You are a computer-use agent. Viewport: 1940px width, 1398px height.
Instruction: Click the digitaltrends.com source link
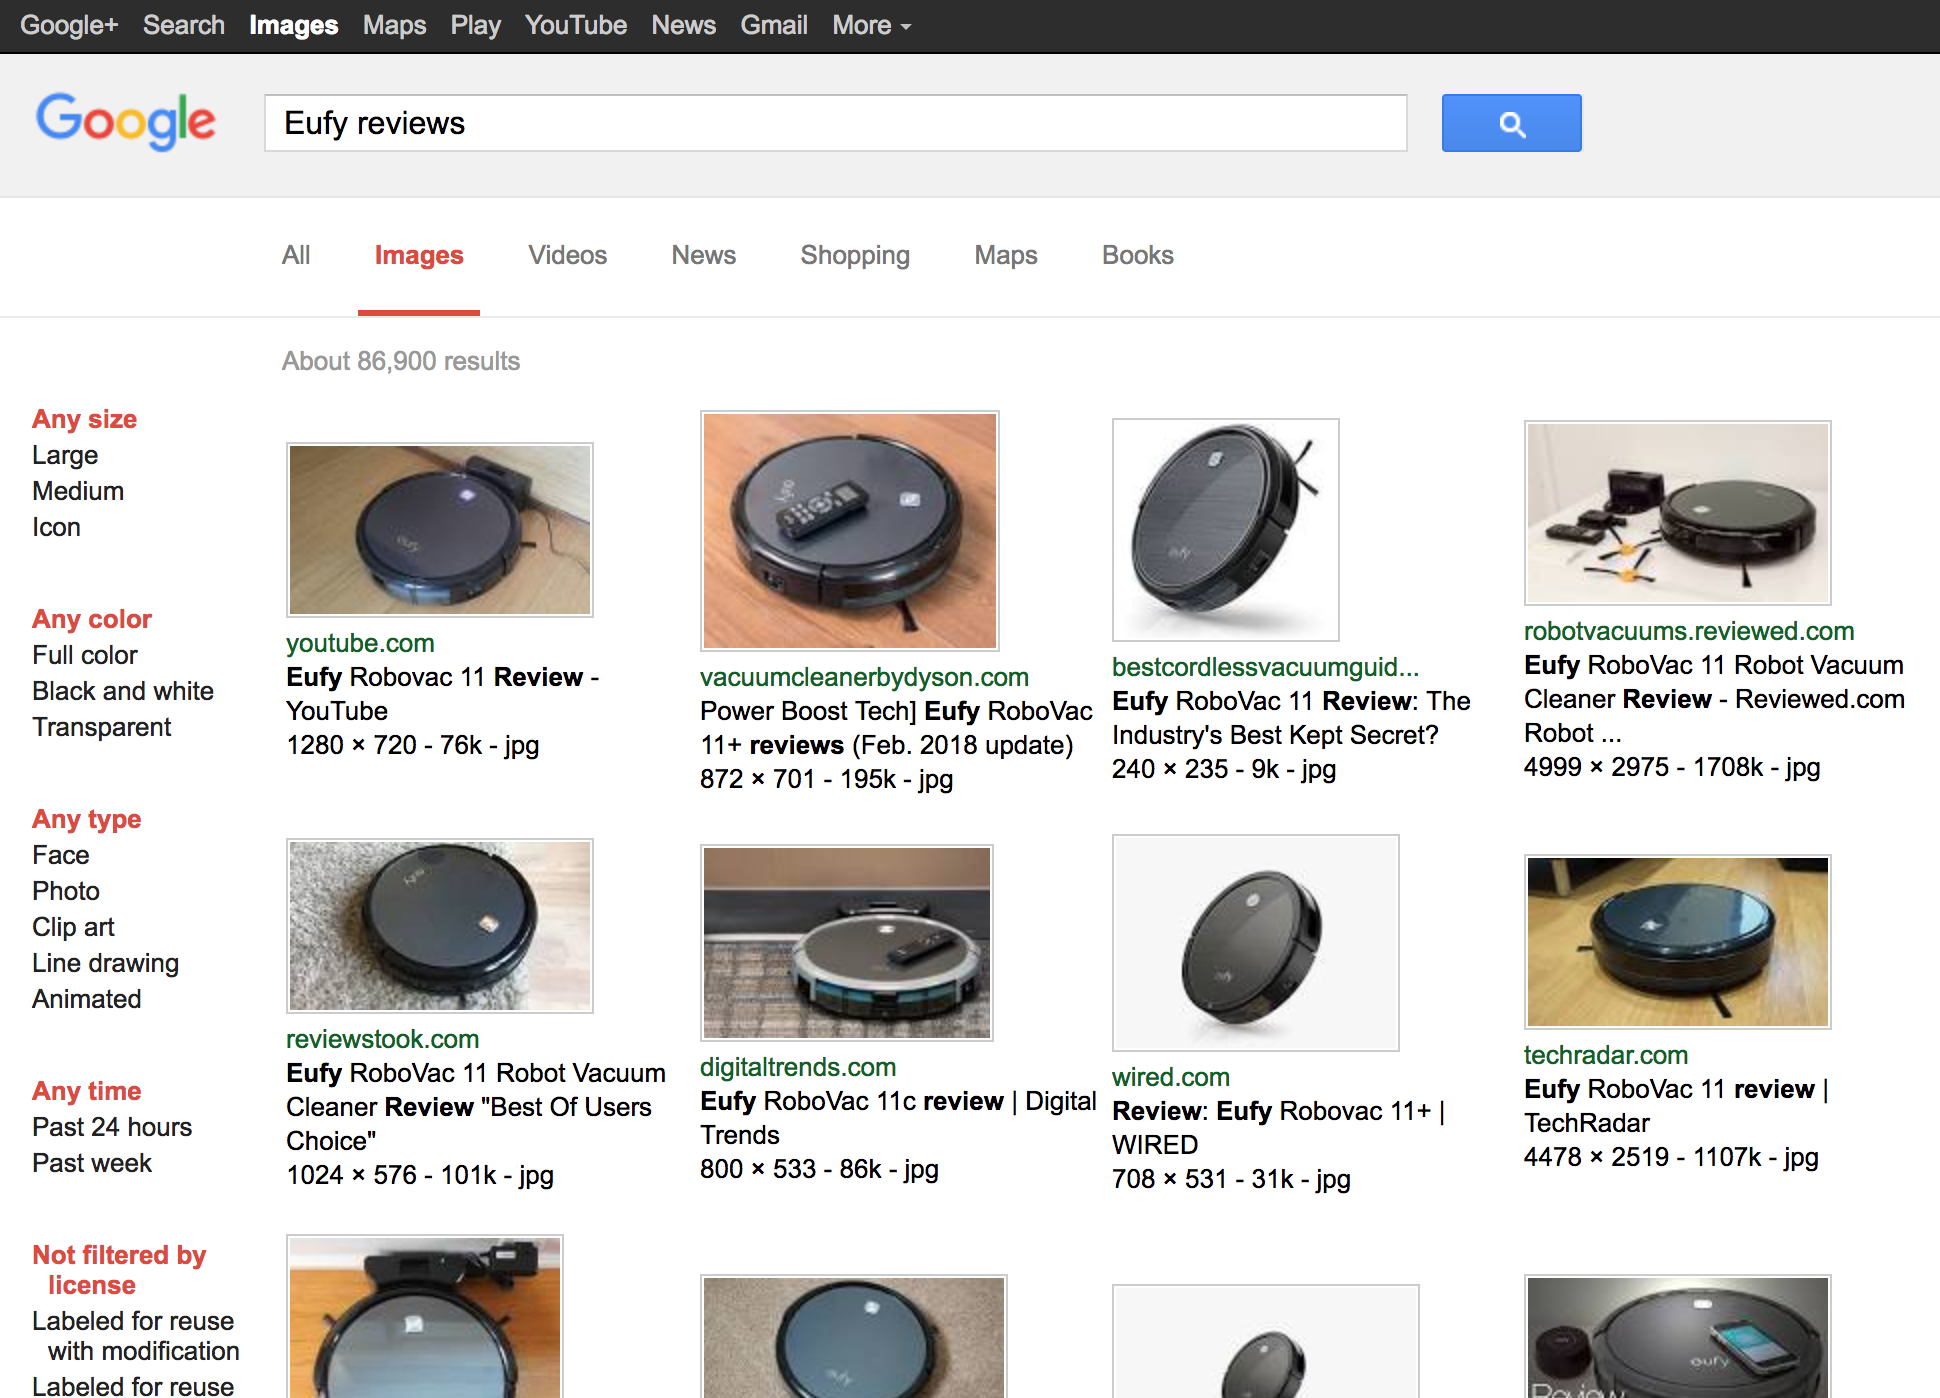point(798,1067)
